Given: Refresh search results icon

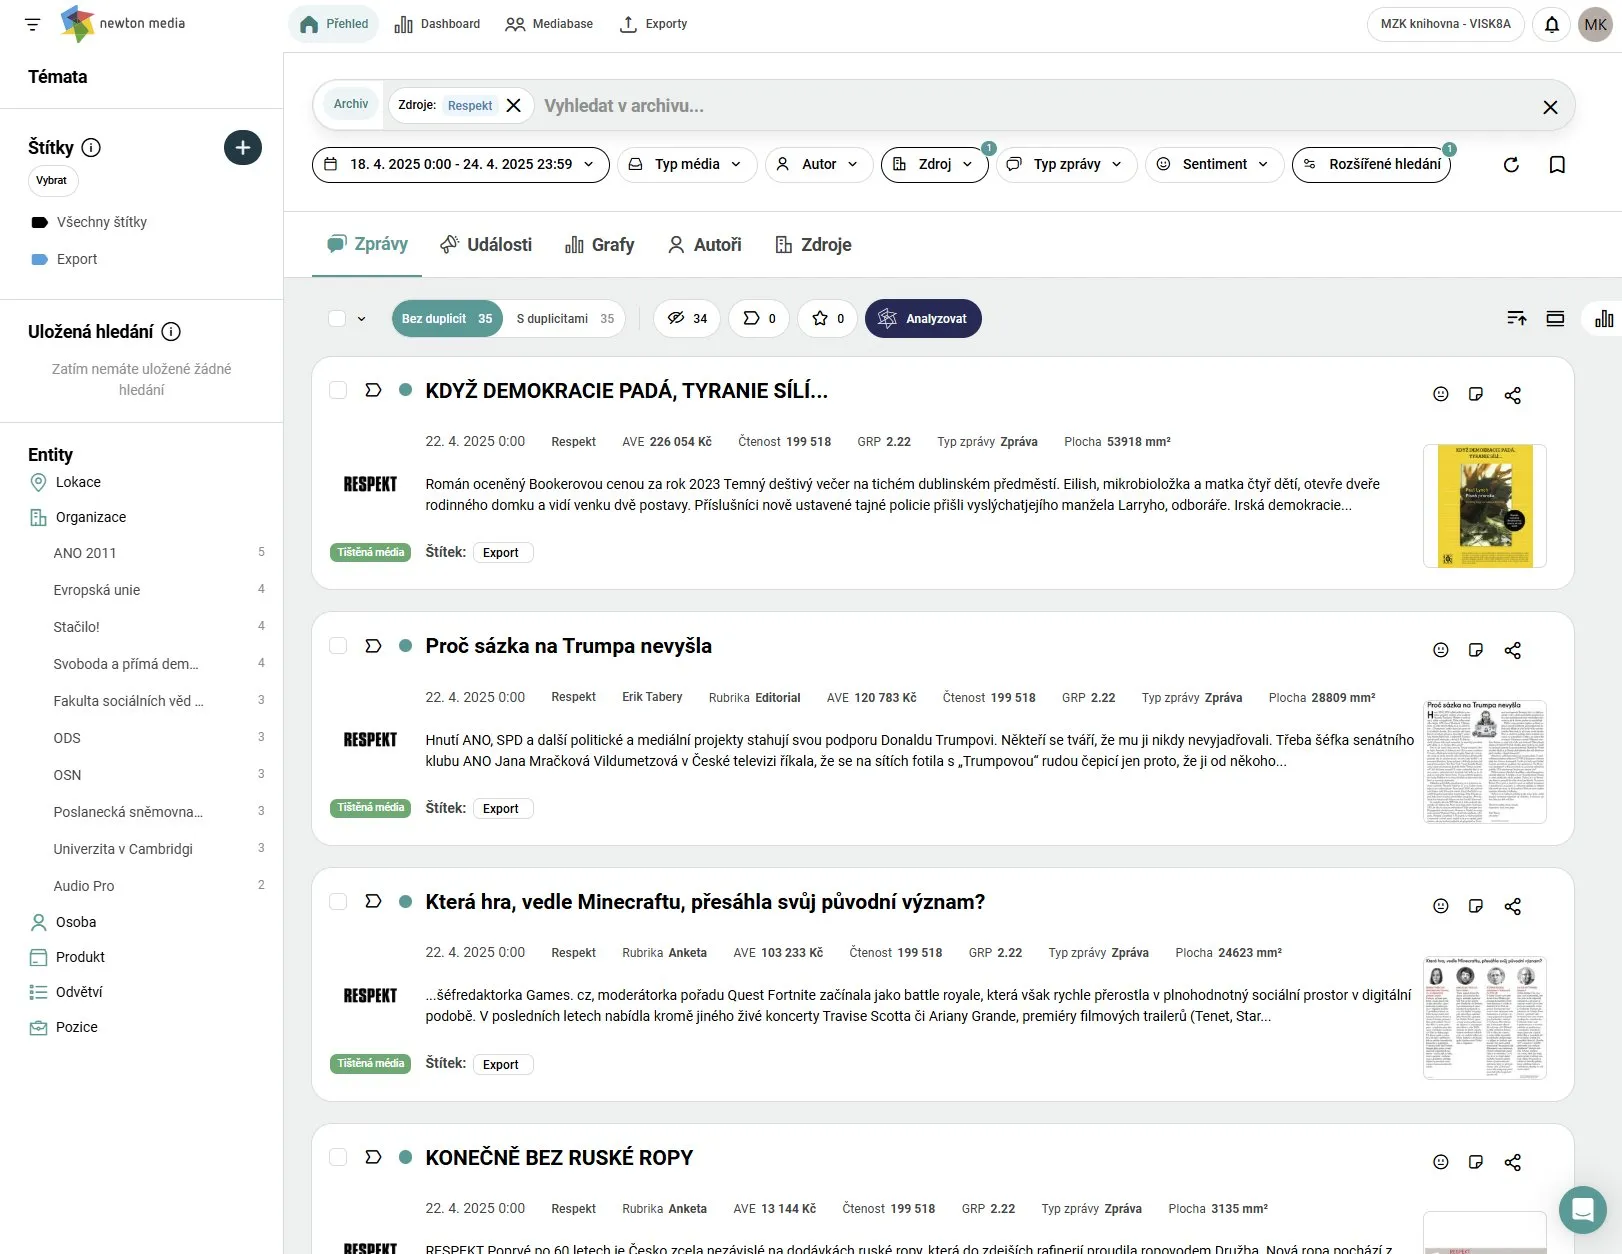Looking at the screenshot, I should point(1511,165).
